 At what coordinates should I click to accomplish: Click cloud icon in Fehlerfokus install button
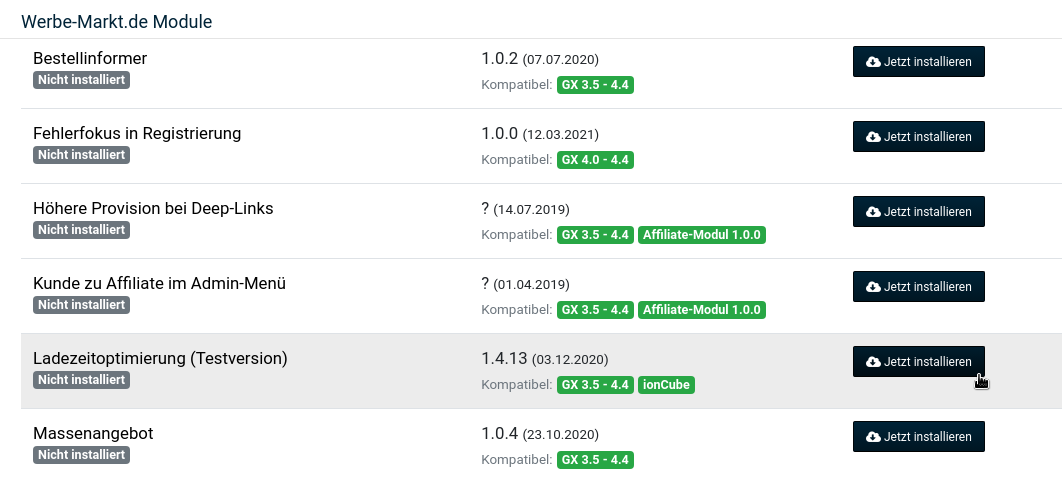click(874, 137)
